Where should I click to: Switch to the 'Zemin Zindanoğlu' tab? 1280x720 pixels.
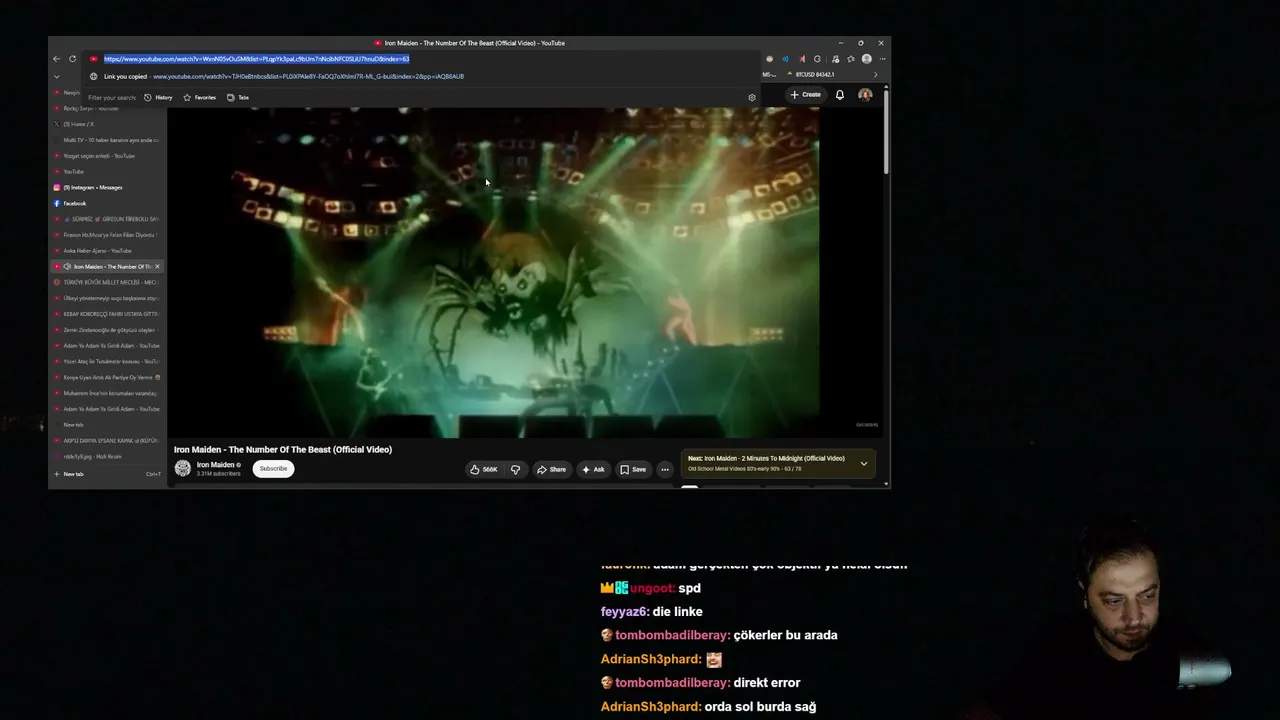pyautogui.click(x=106, y=330)
